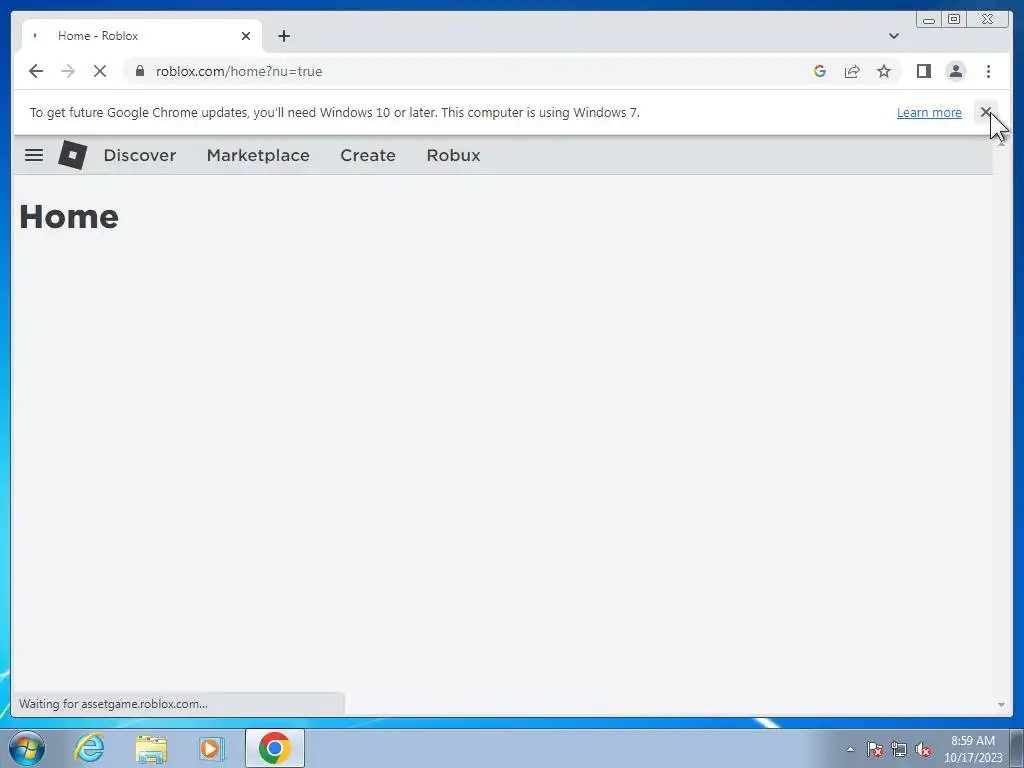Open the clock showing 8:59 AM
The width and height of the screenshot is (1024, 768).
[x=973, y=749]
